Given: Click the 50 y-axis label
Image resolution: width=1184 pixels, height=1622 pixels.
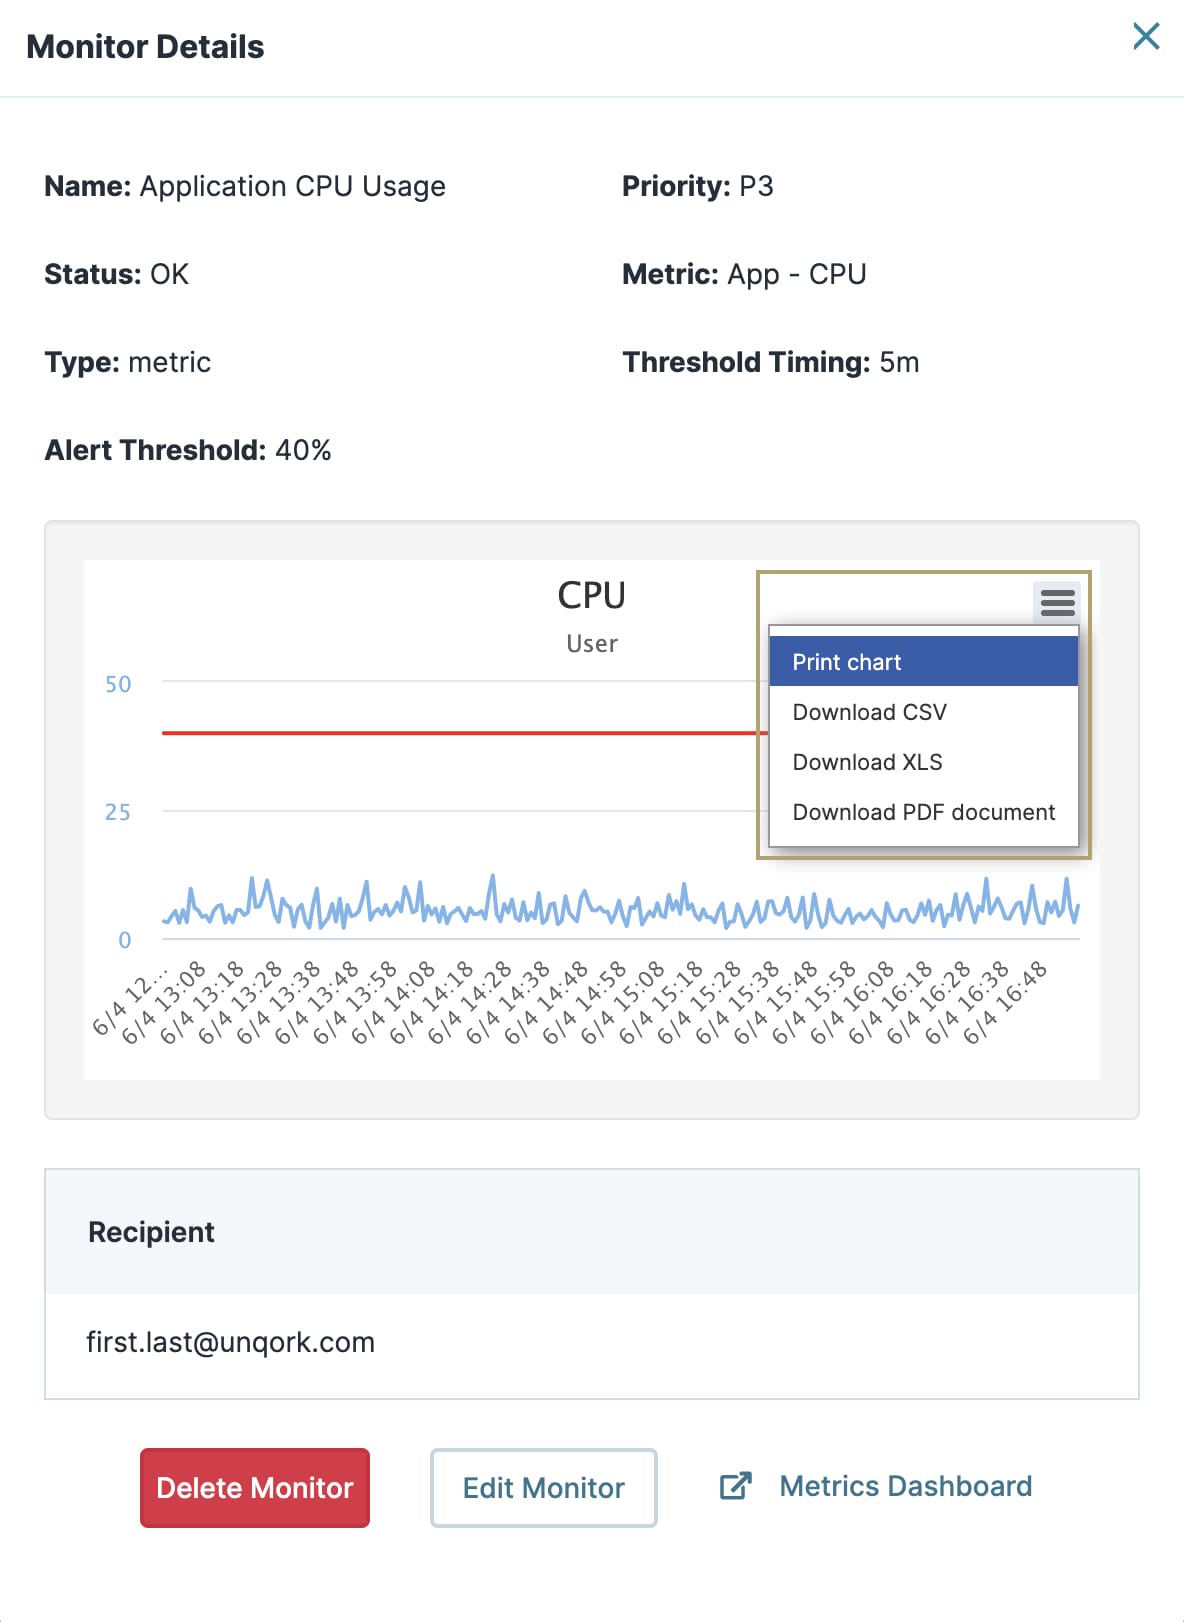Looking at the screenshot, I should coord(118,685).
